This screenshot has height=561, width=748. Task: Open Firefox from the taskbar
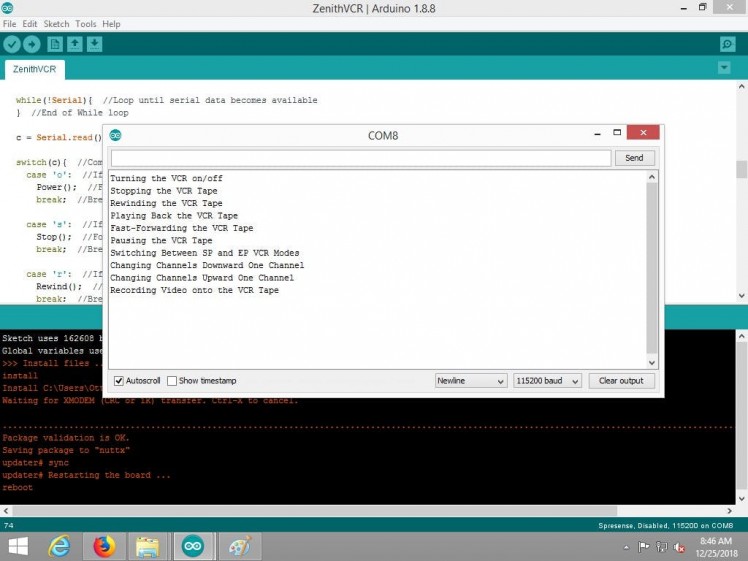pos(104,546)
